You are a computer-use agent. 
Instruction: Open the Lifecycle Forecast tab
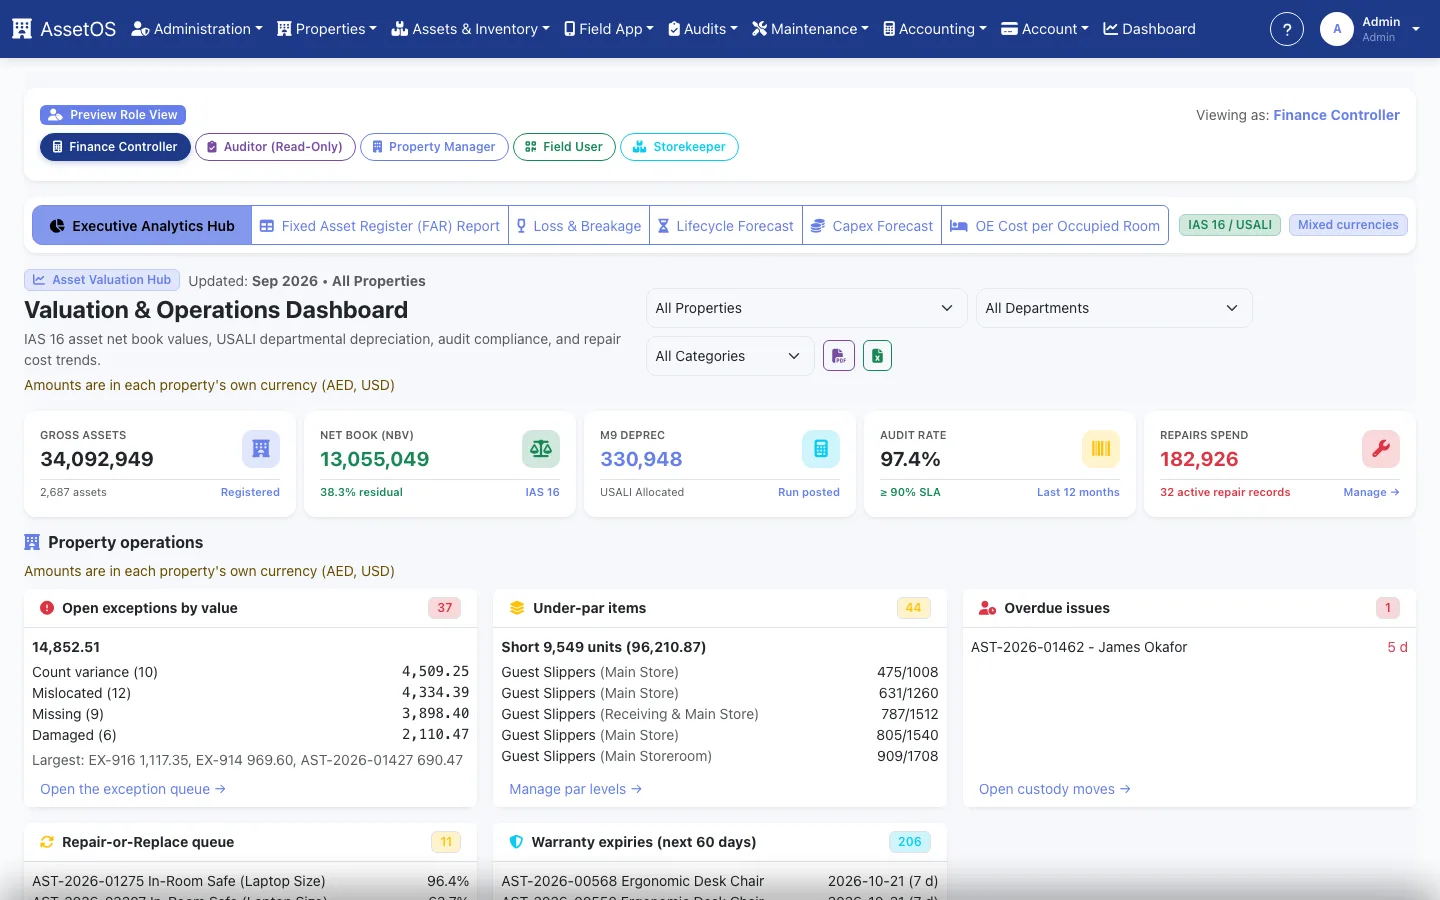[725, 226]
